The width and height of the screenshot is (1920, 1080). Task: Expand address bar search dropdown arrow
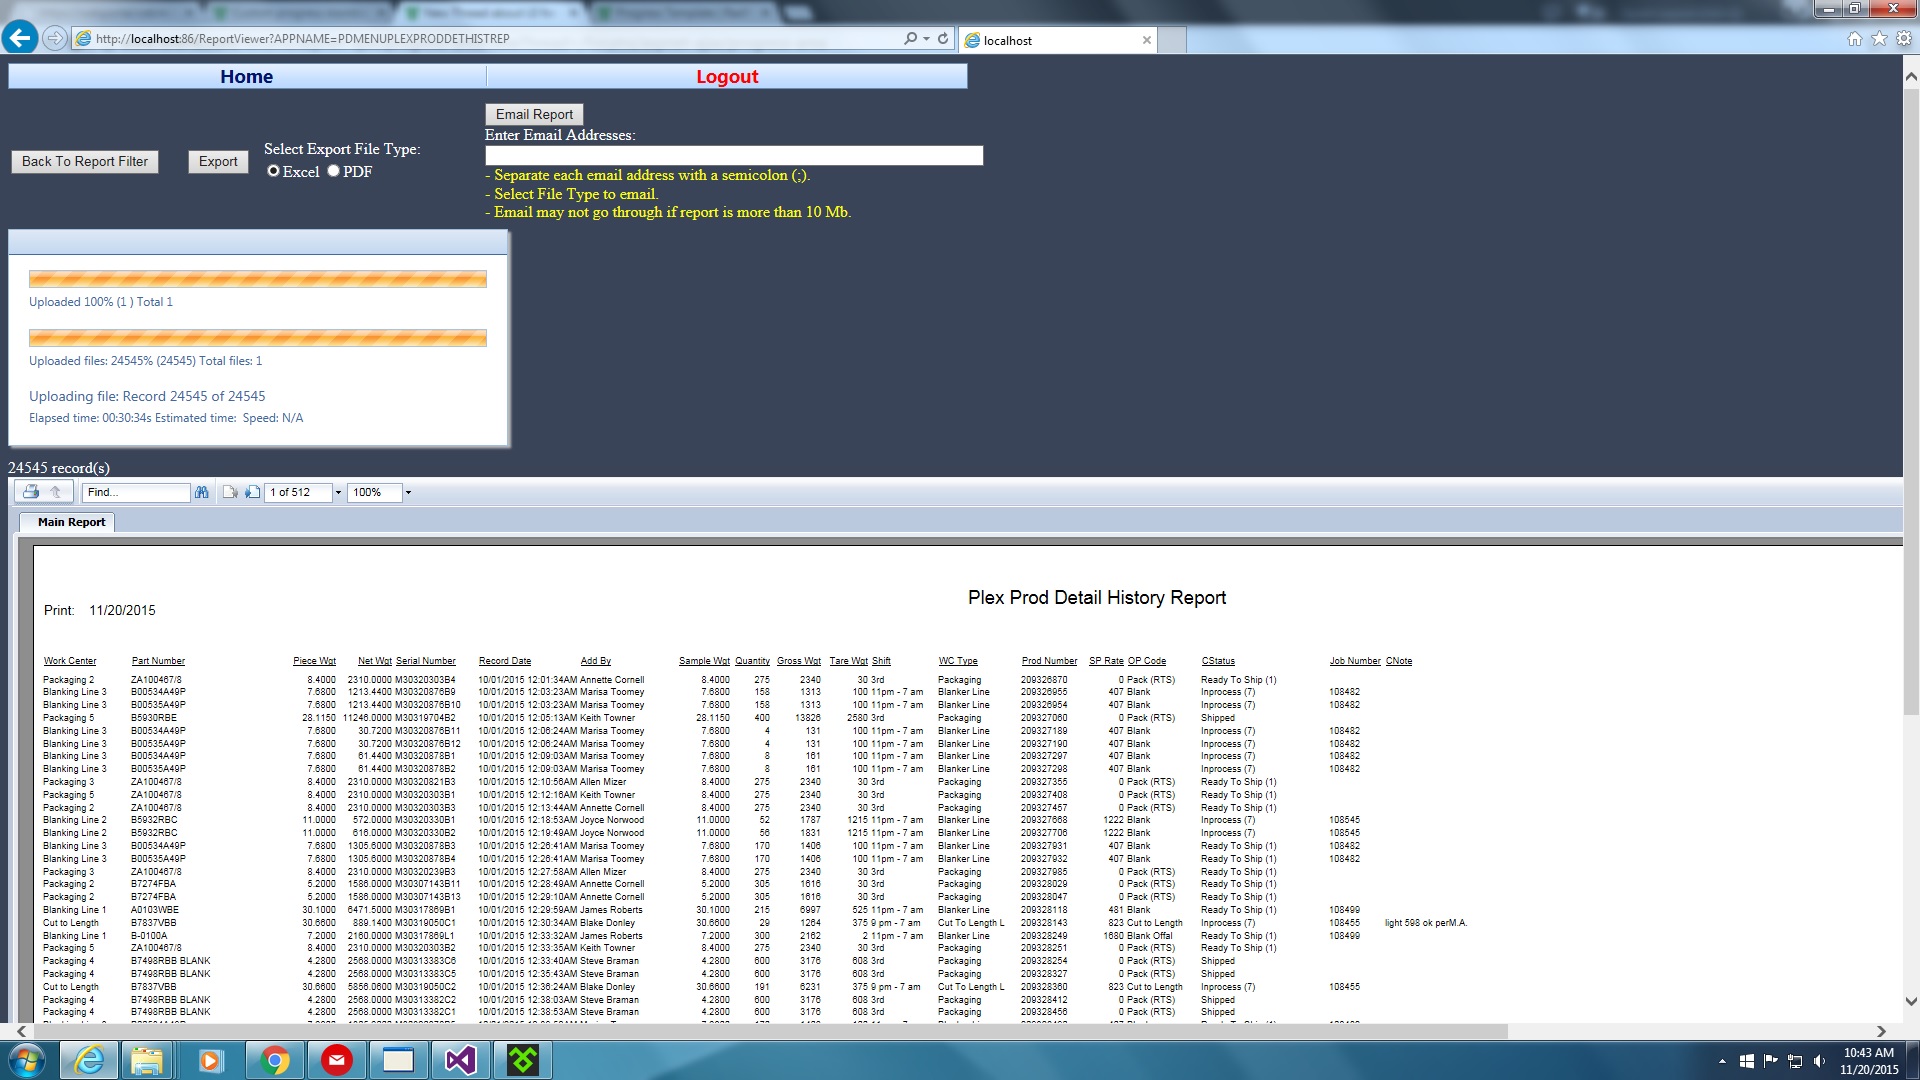click(x=927, y=39)
